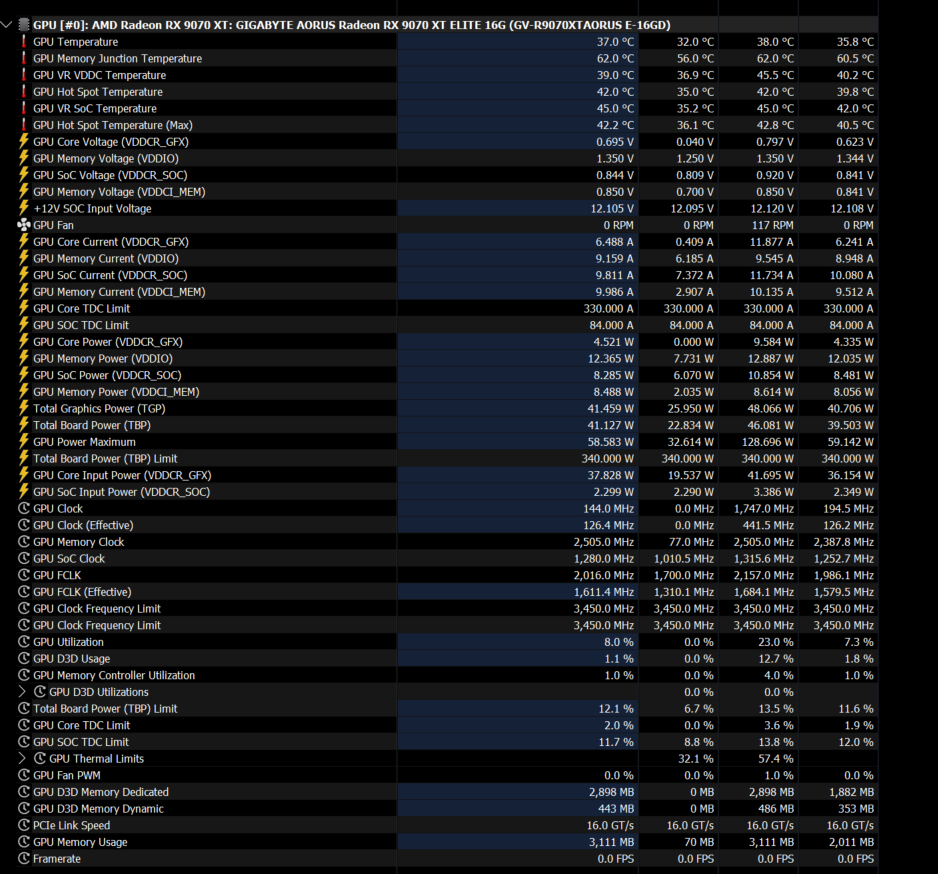Click the 0.040 V minimum GPU Core Voltage value

click(x=695, y=142)
